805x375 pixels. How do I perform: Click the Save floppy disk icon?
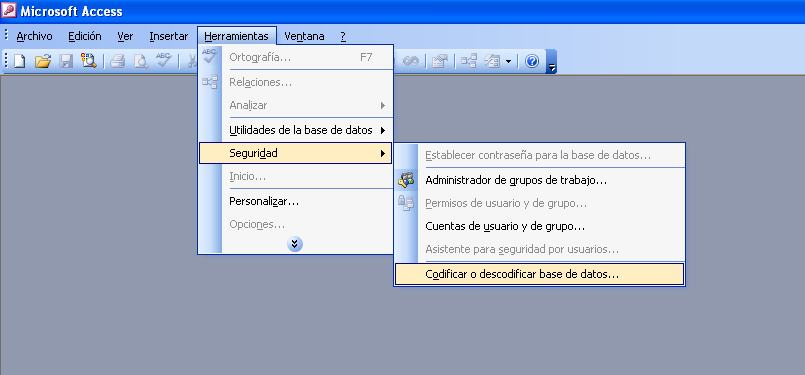coord(66,62)
